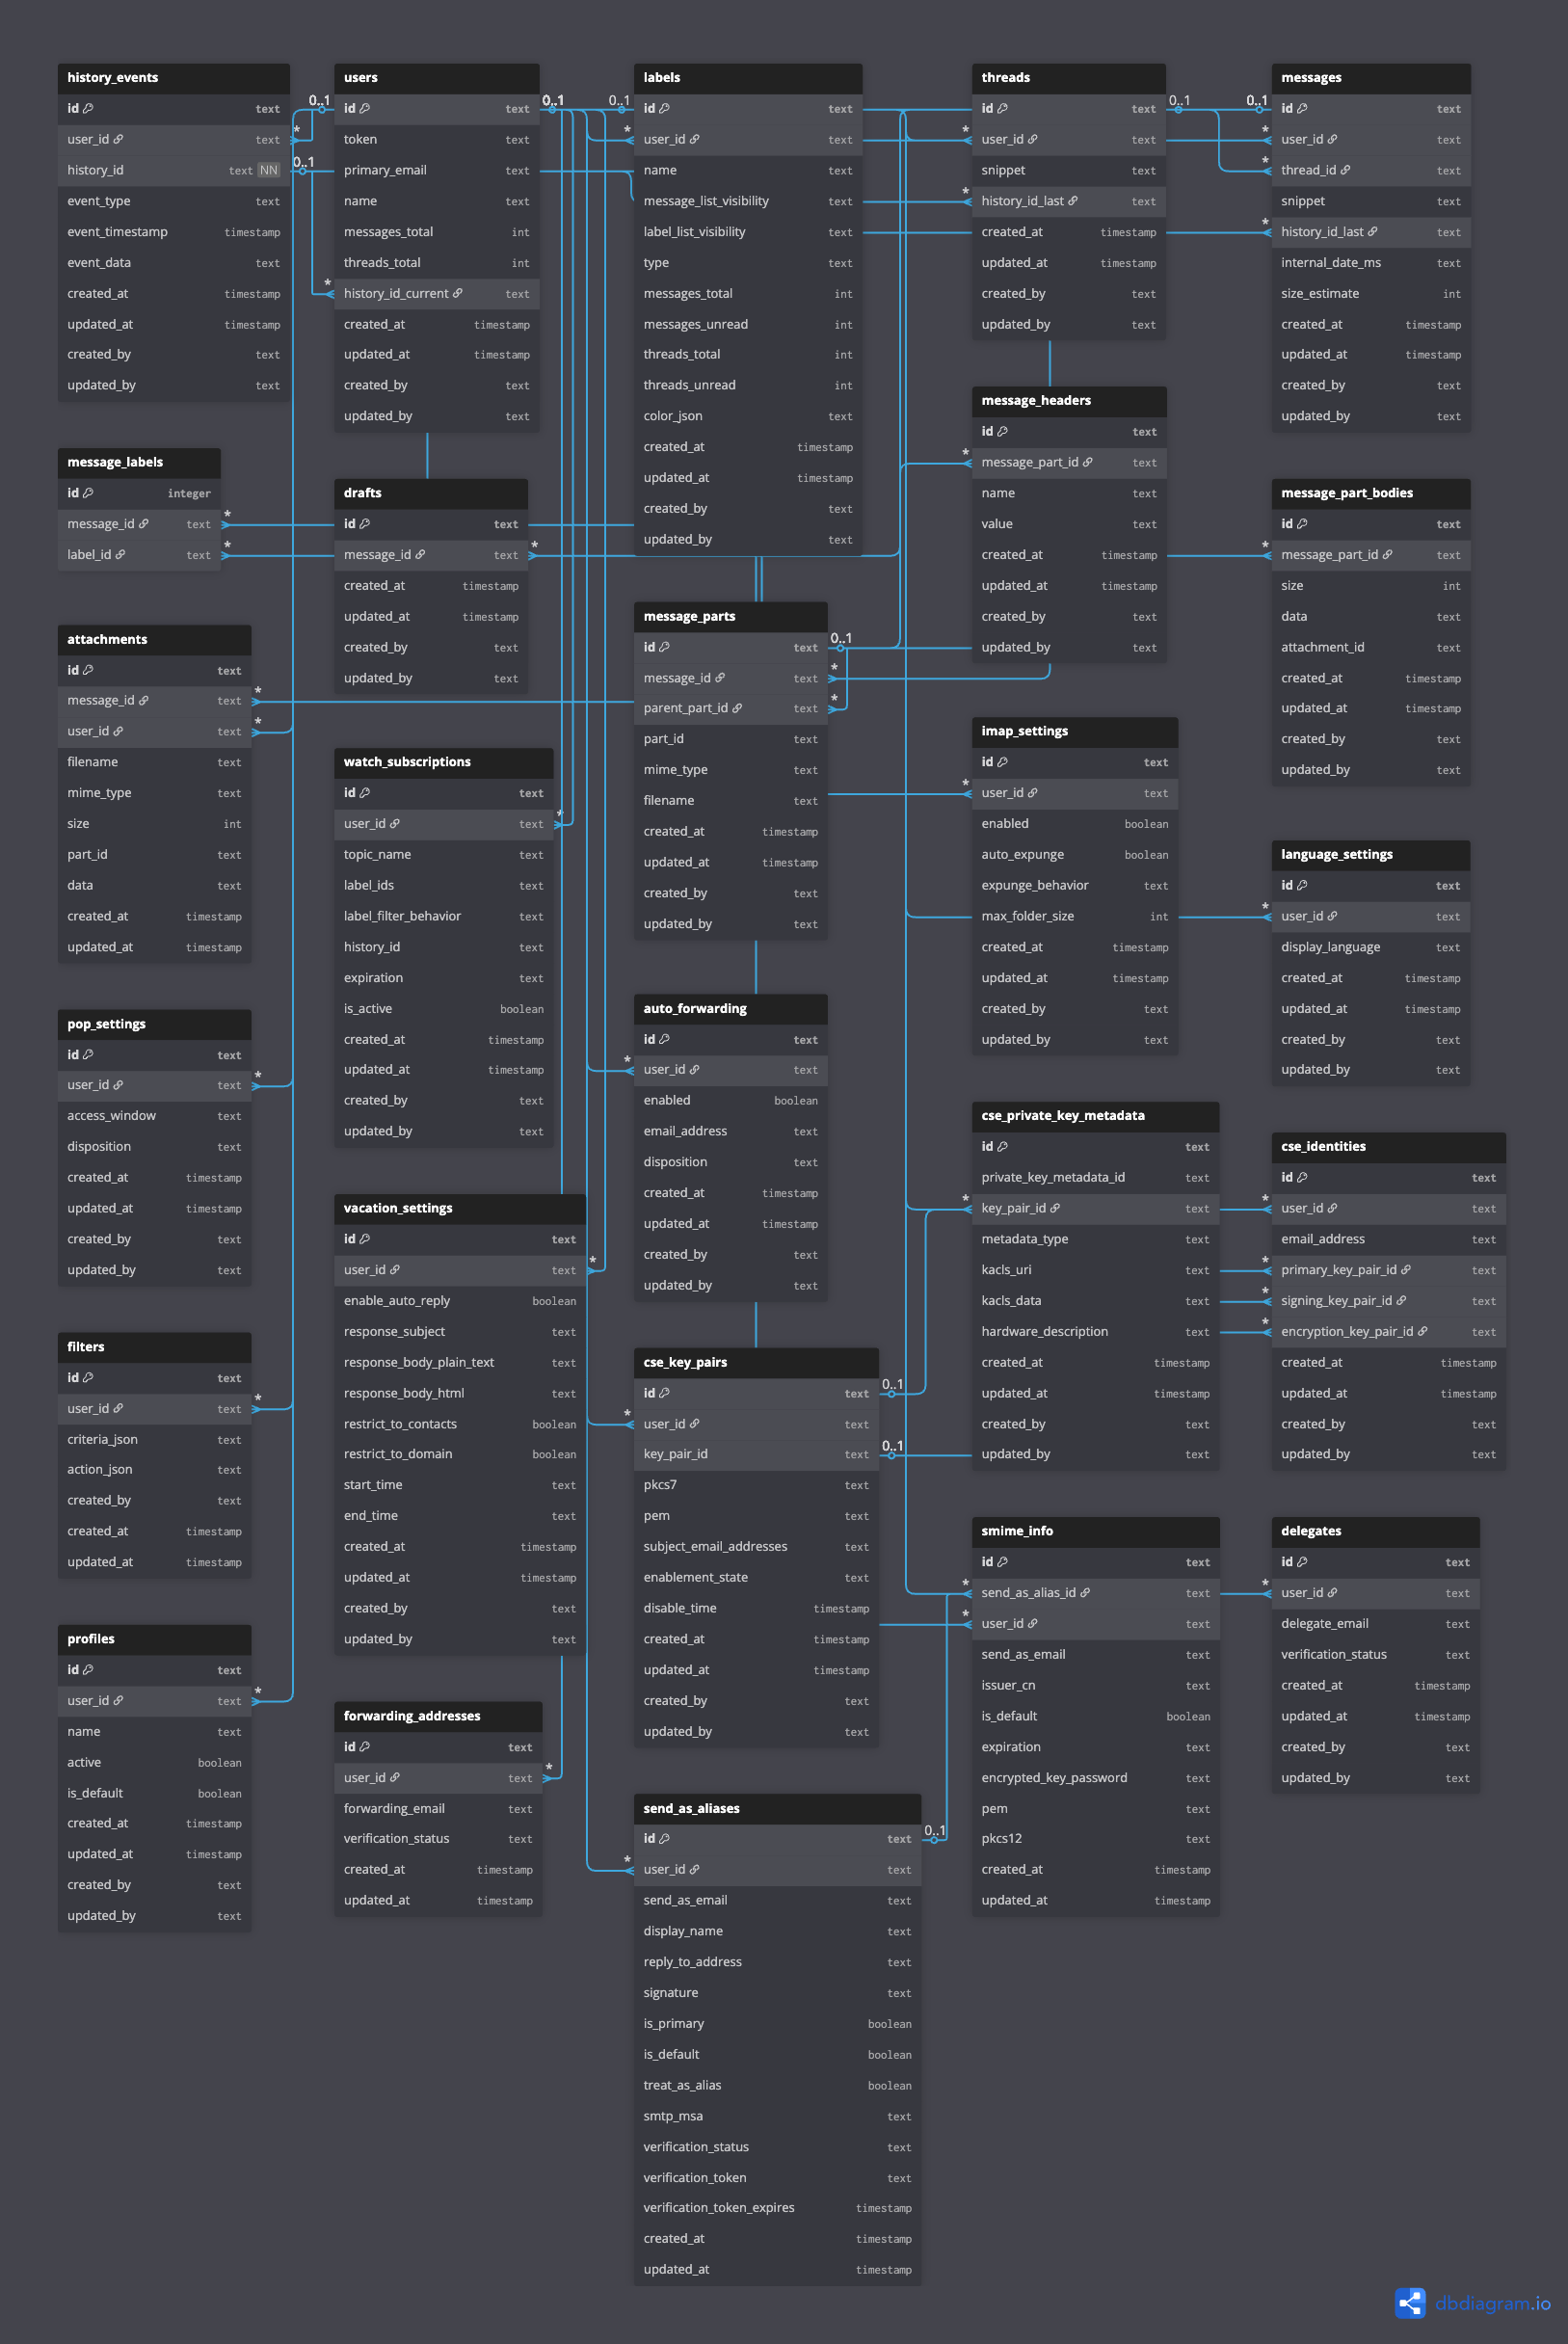Open the dbdiagram.io link text

pyautogui.click(x=1492, y=2303)
